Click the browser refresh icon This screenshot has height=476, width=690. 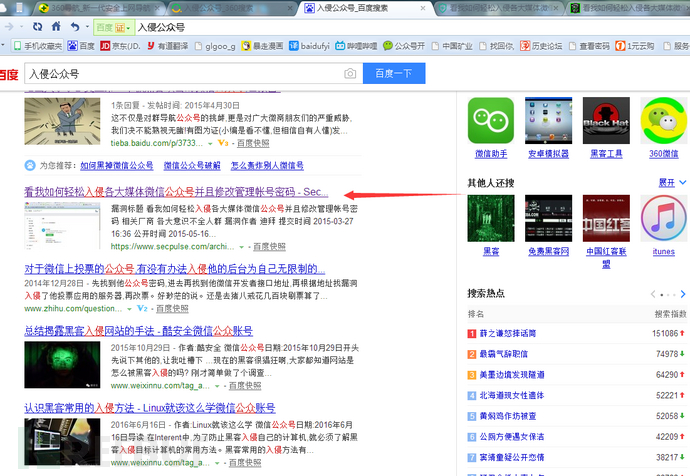[37, 27]
